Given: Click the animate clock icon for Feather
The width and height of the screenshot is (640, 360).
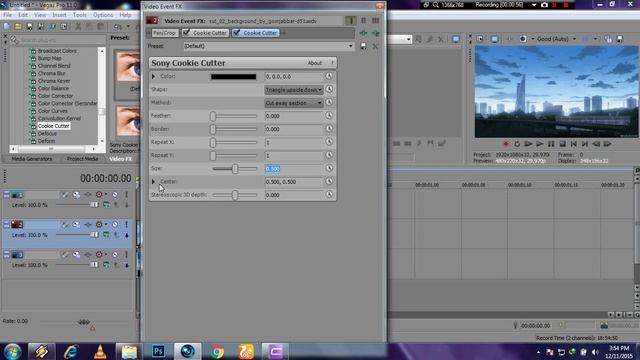Looking at the screenshot, I should point(329,116).
